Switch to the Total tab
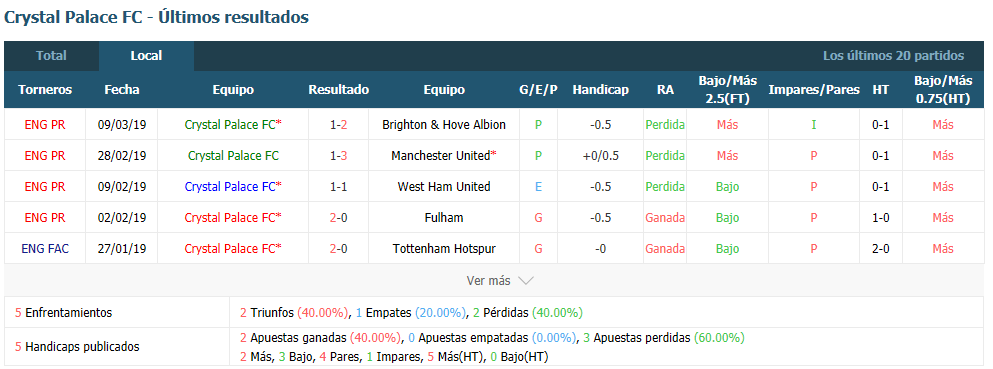The image size is (993, 369). point(51,56)
